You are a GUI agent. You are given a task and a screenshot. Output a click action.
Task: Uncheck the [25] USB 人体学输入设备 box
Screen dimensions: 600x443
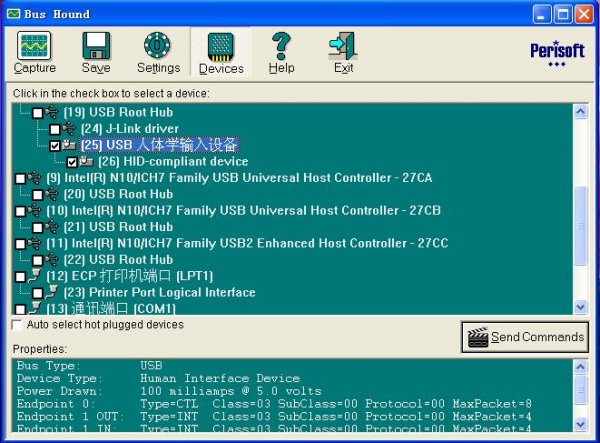(55, 146)
